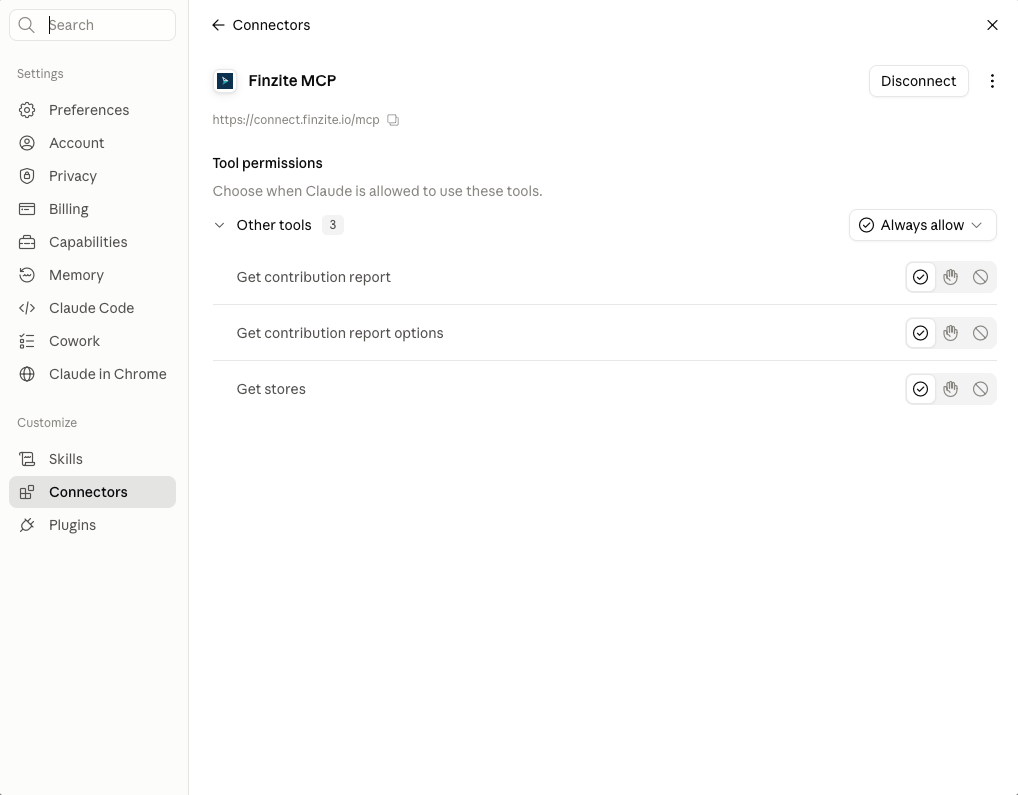This screenshot has width=1018, height=795.
Task: Click the connect.finzite.io URL text
Action: point(296,120)
